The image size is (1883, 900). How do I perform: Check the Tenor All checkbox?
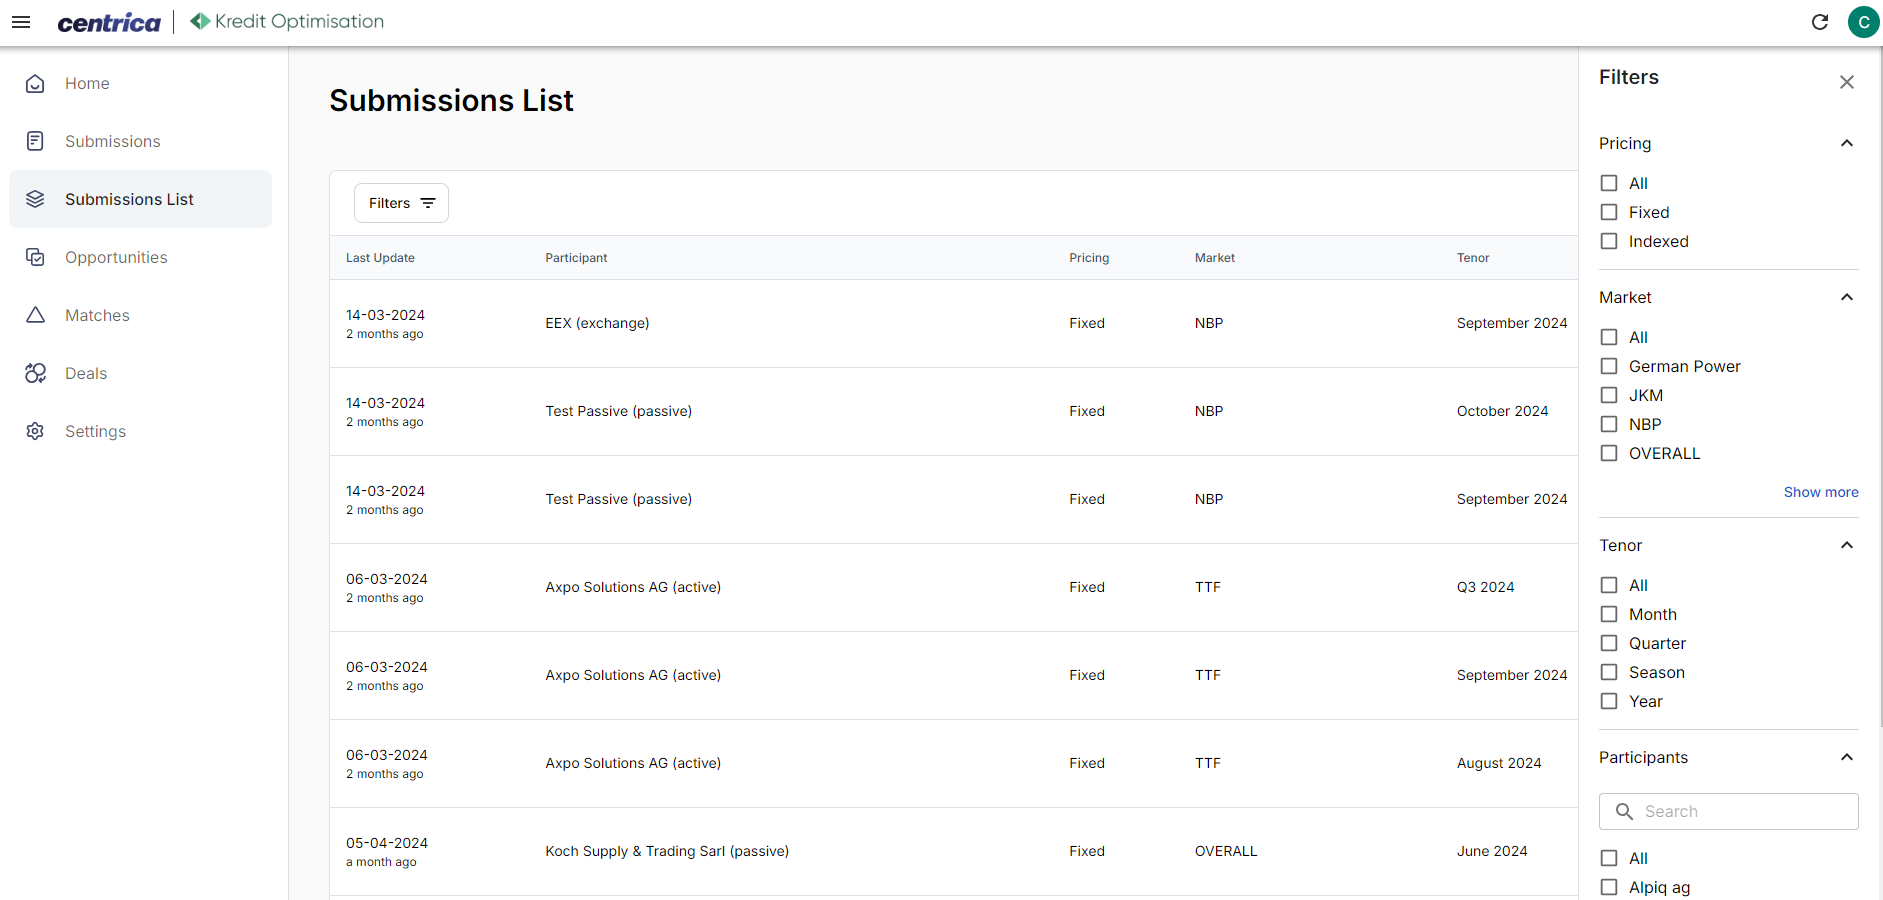tap(1609, 585)
